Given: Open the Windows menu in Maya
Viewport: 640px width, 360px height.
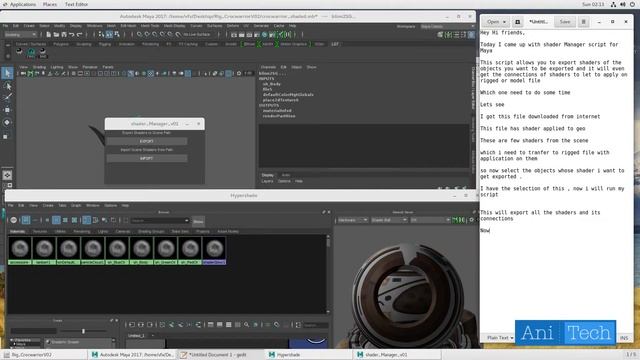Looking at the screenshot, I should pos(94,26).
